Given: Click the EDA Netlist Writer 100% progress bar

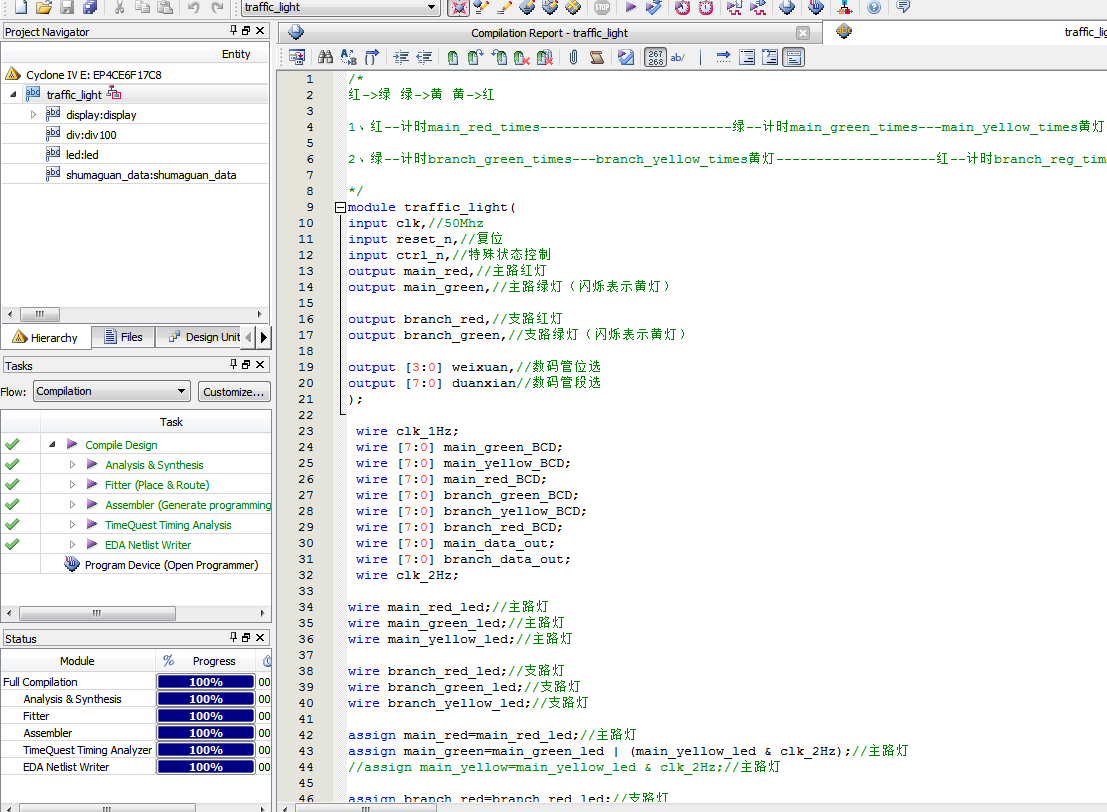Looking at the screenshot, I should pyautogui.click(x=205, y=767).
